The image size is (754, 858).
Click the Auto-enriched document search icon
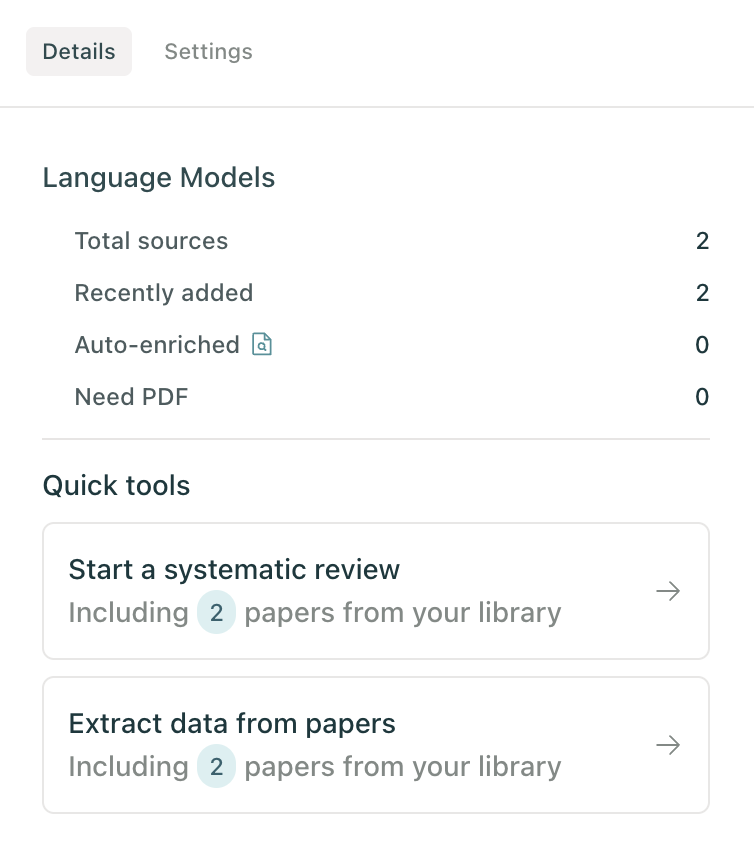pyautogui.click(x=262, y=344)
